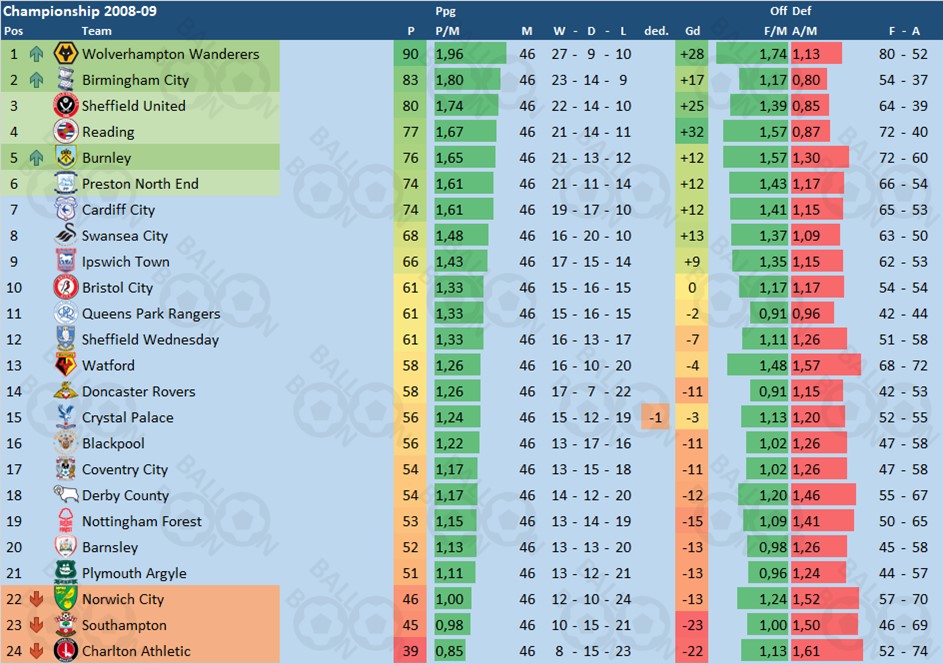Screen dimensions: 943x664
Task: Click the Derby County ram logo
Action: [66, 494]
